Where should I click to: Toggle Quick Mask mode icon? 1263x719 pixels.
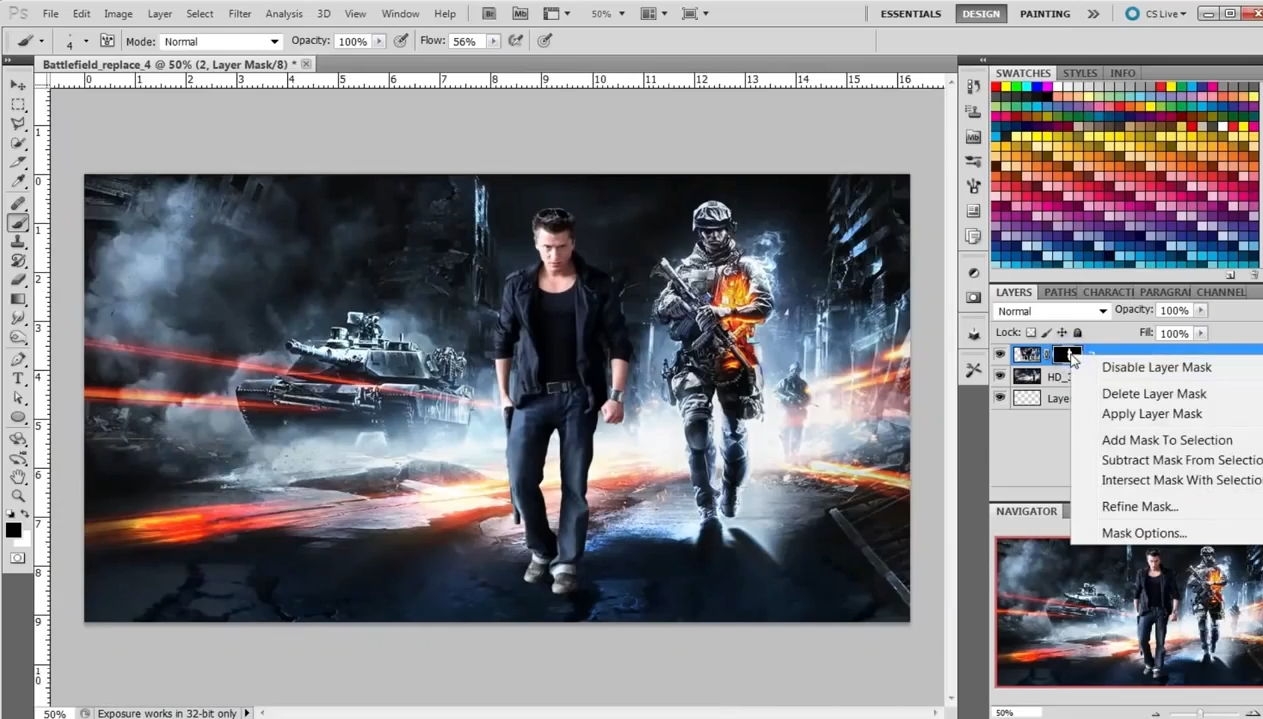coord(18,557)
